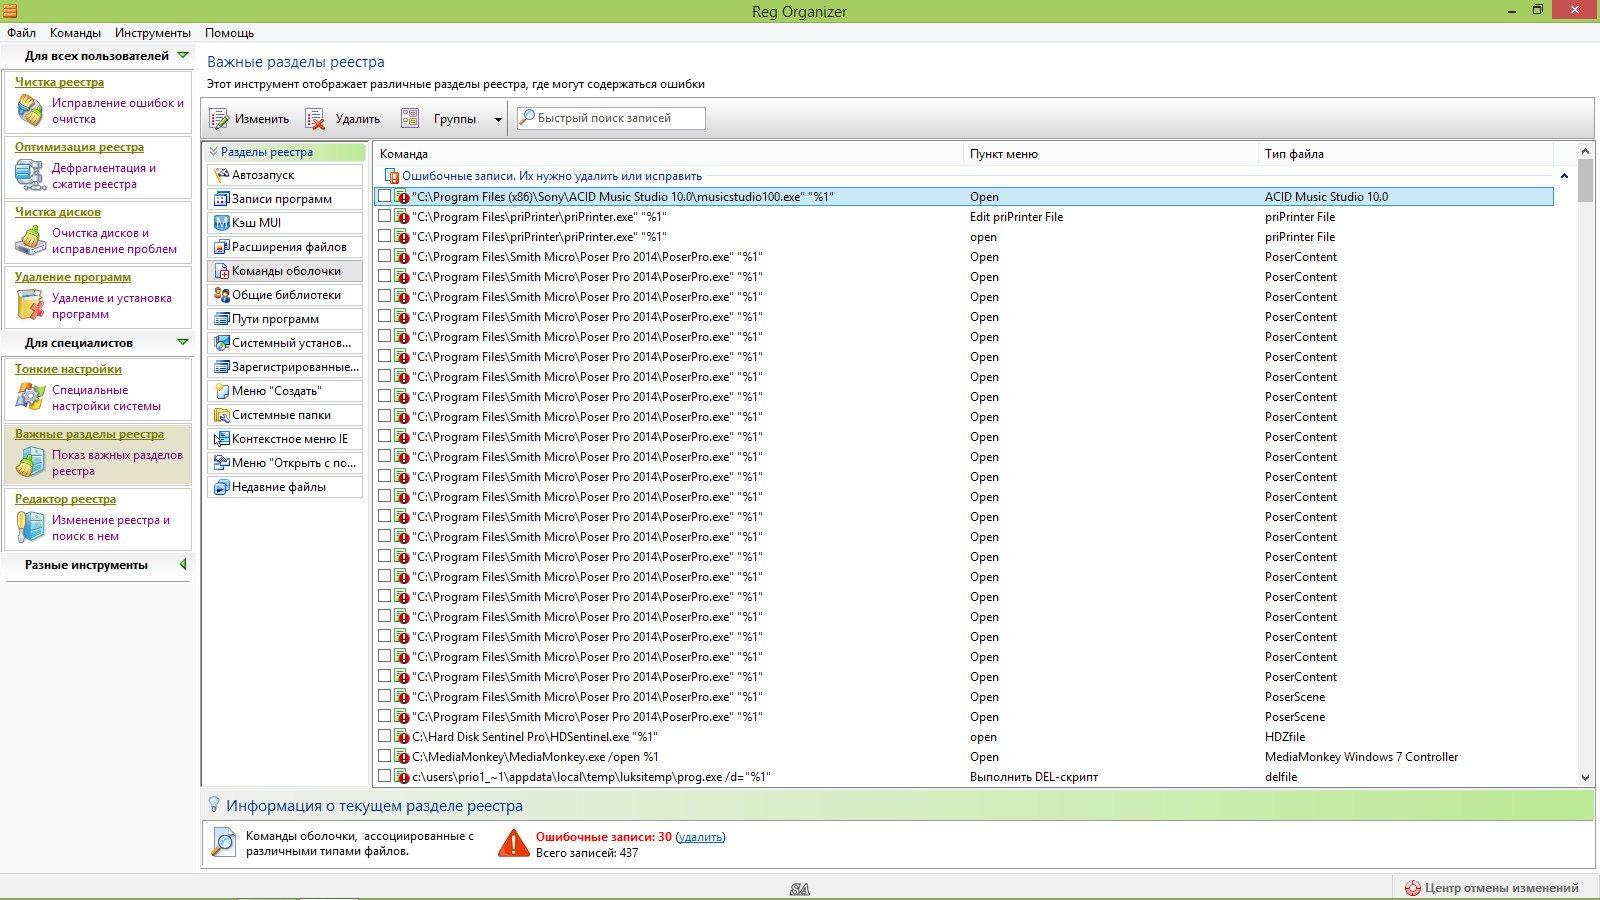Select Недавние файлы section
The height and width of the screenshot is (900, 1600).
285,487
